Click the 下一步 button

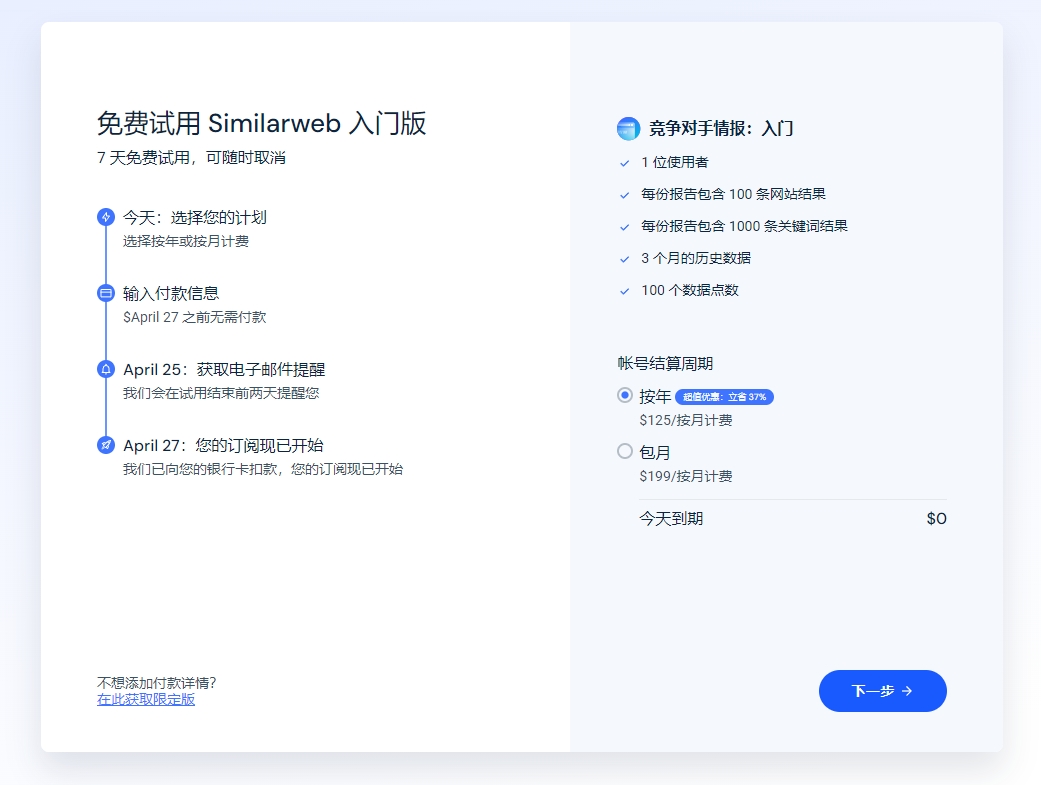[882, 691]
